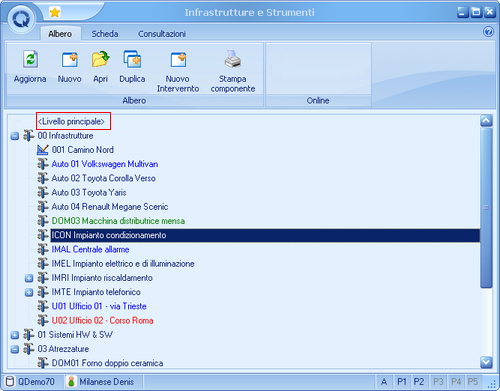Click Milanese Denis in the status bar

click(107, 382)
